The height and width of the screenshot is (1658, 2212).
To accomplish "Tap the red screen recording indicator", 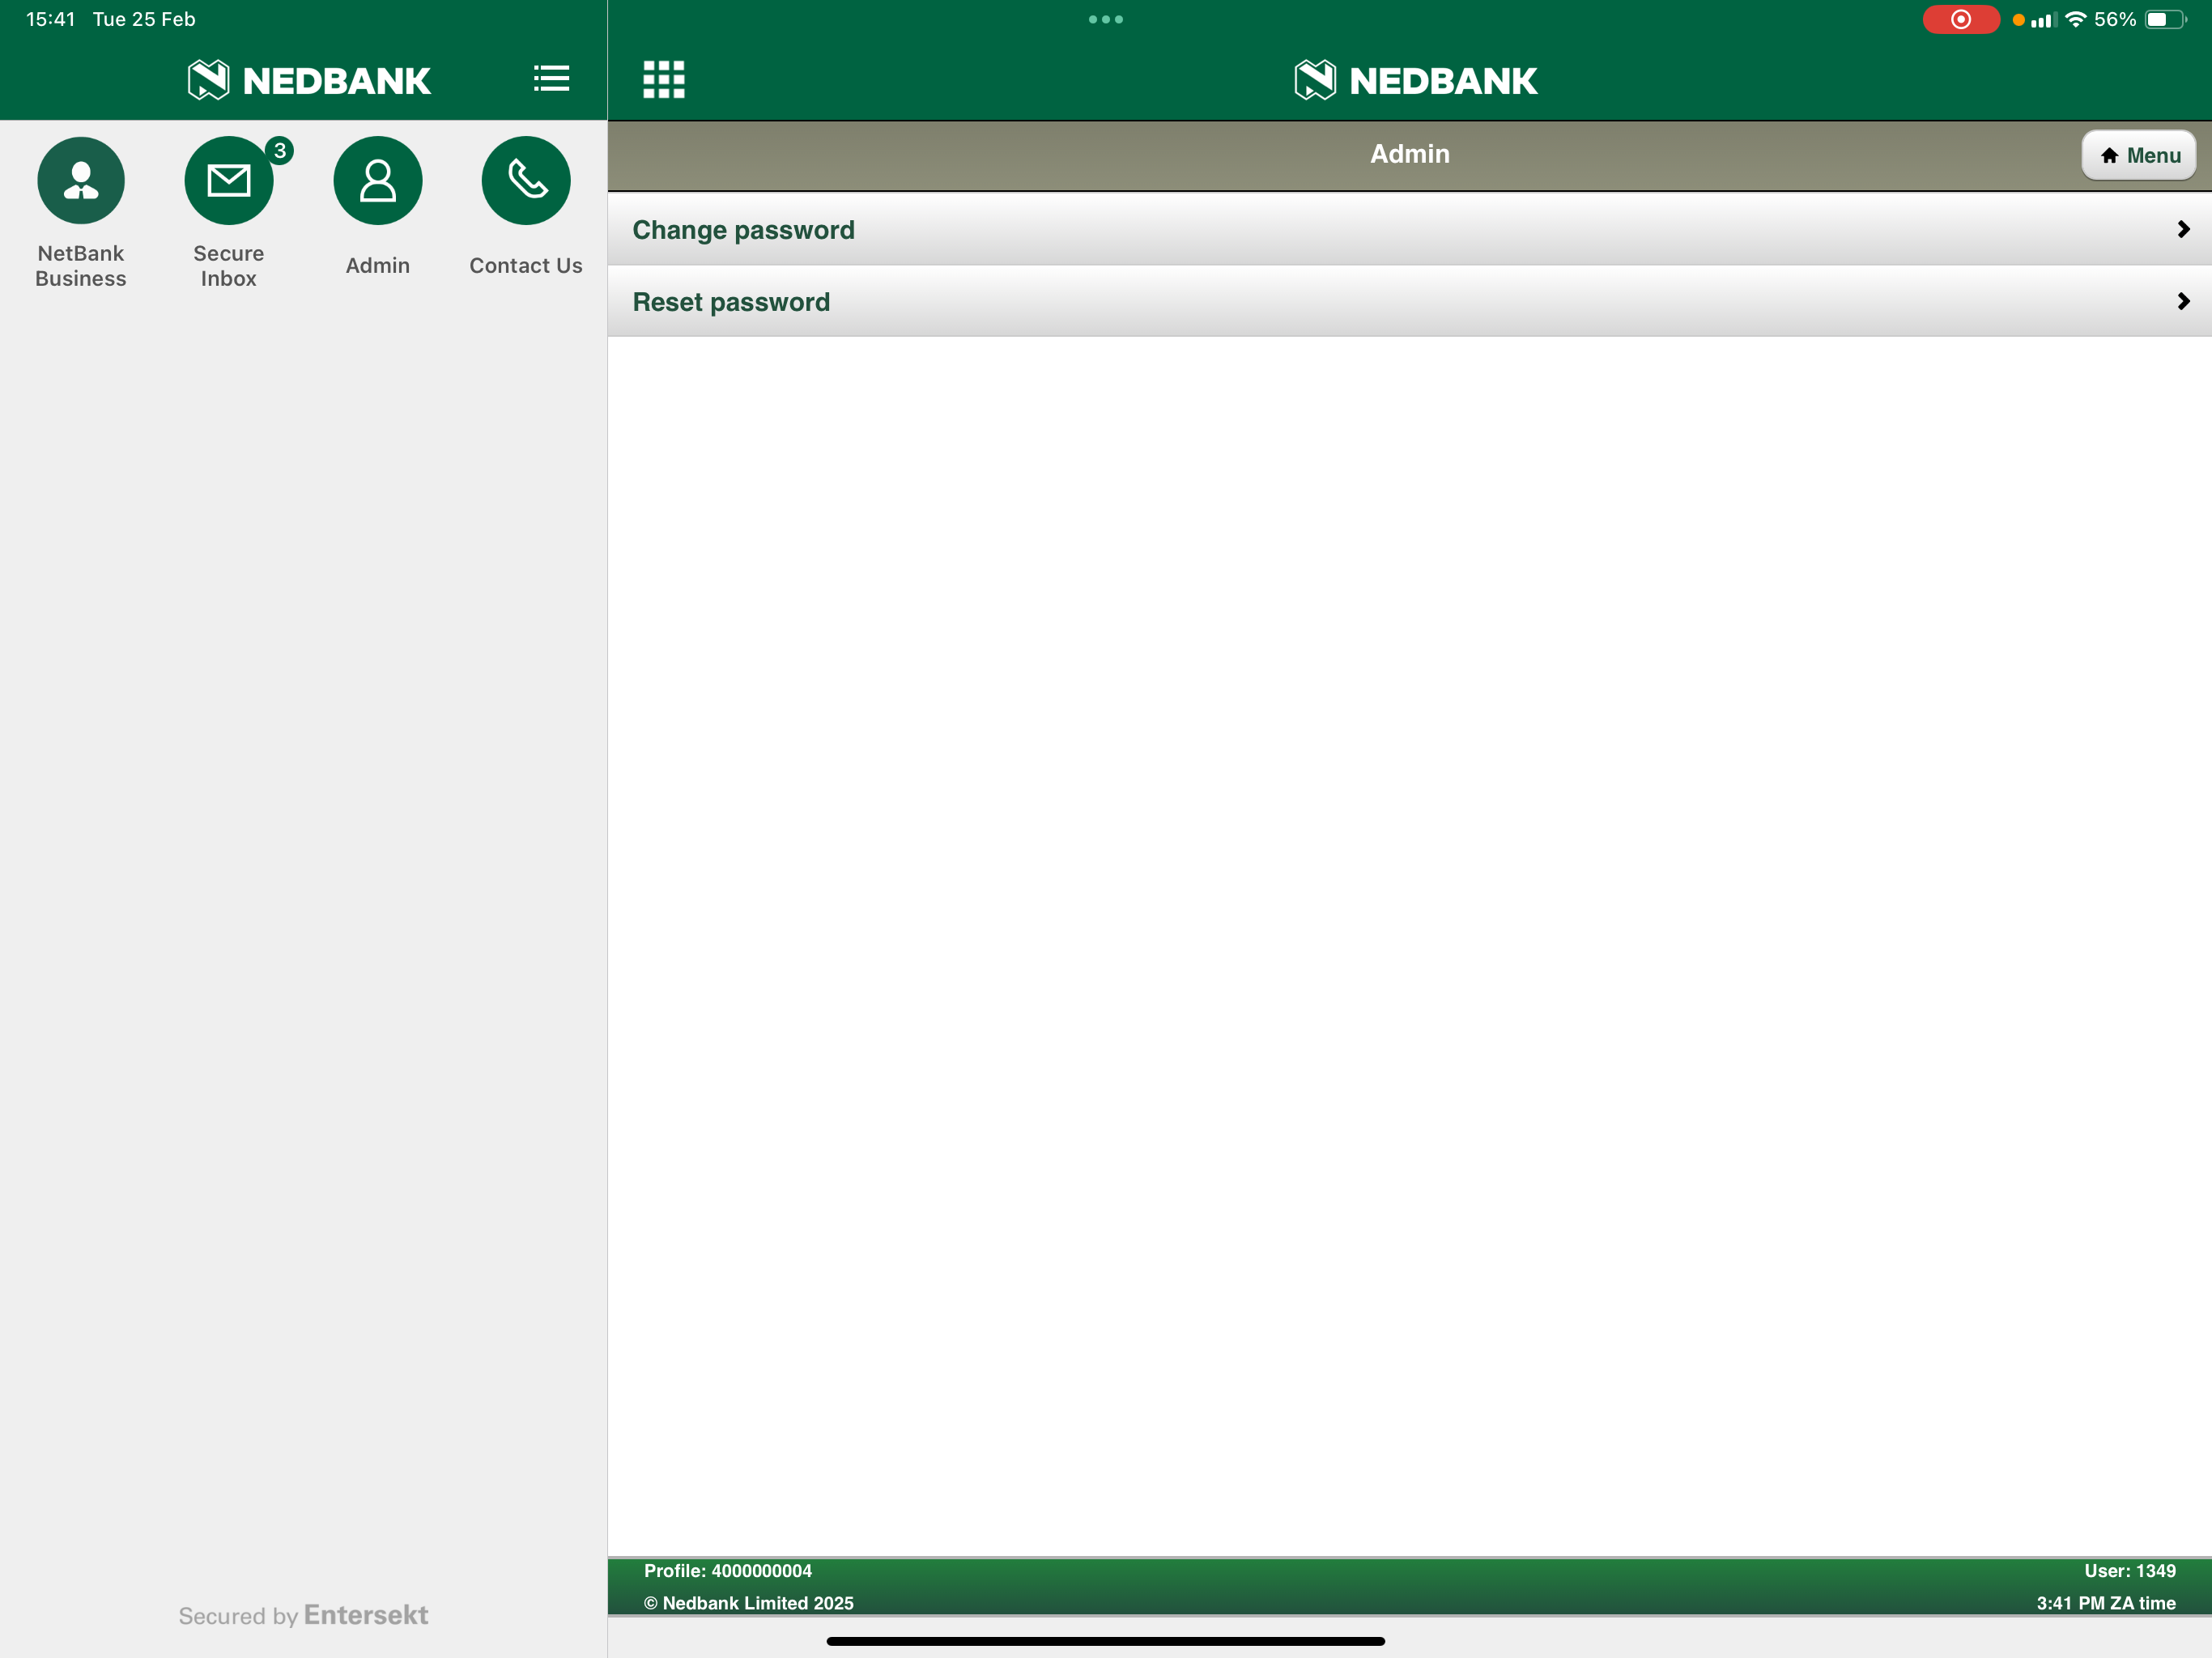I will [x=1961, y=19].
